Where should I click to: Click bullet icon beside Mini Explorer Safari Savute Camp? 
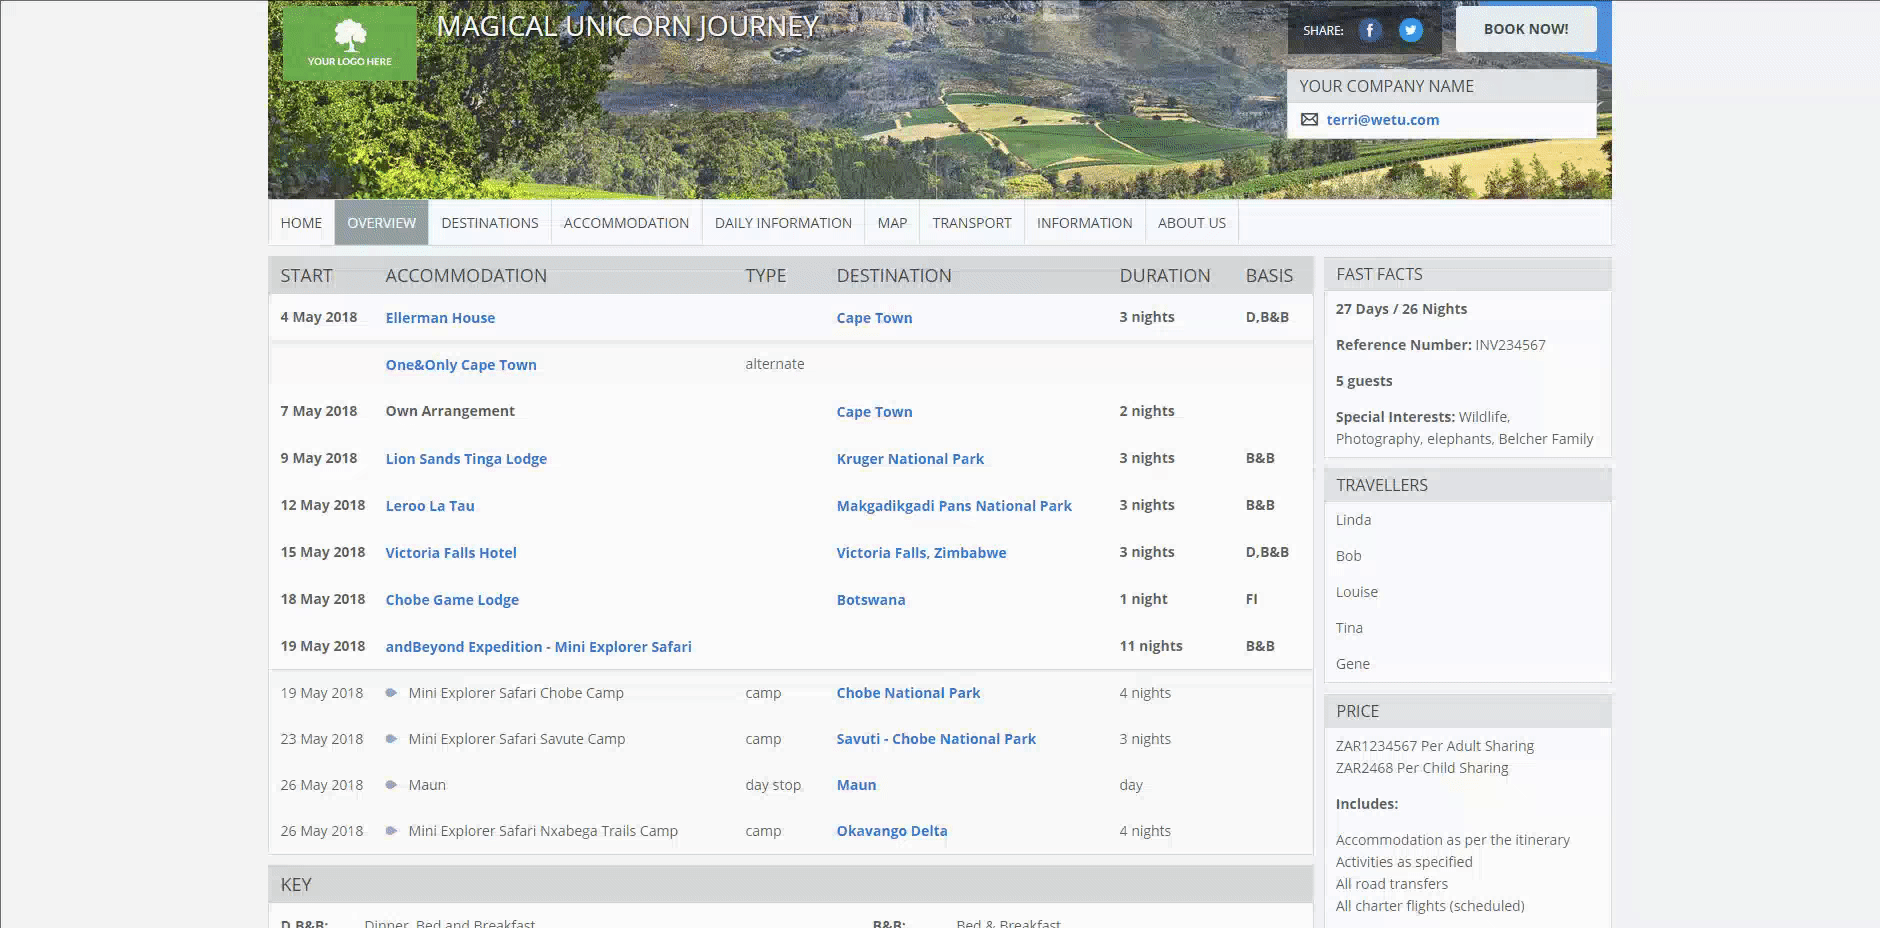tap(391, 739)
